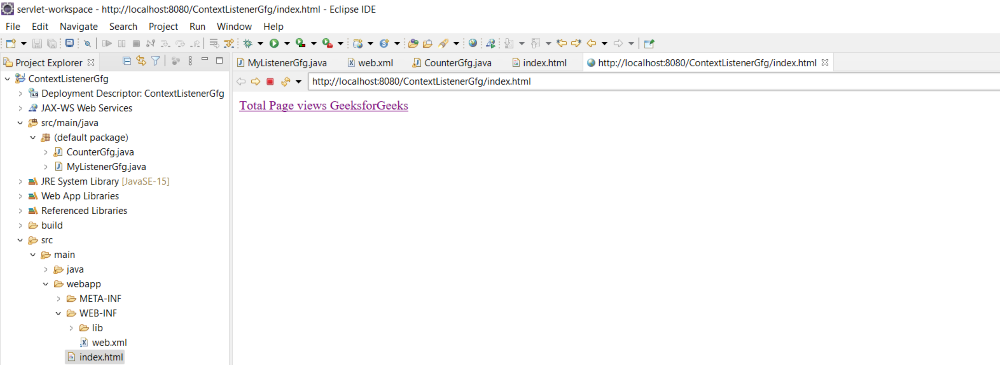Image resolution: width=1000 pixels, height=365 pixels.
Task: Close the localhost browser tab
Action: [x=824, y=63]
